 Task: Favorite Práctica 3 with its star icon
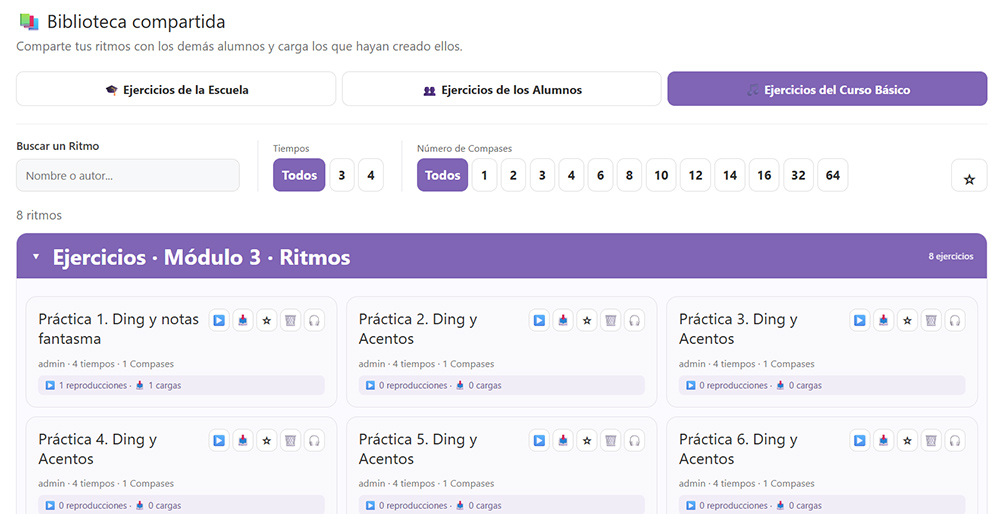(907, 320)
